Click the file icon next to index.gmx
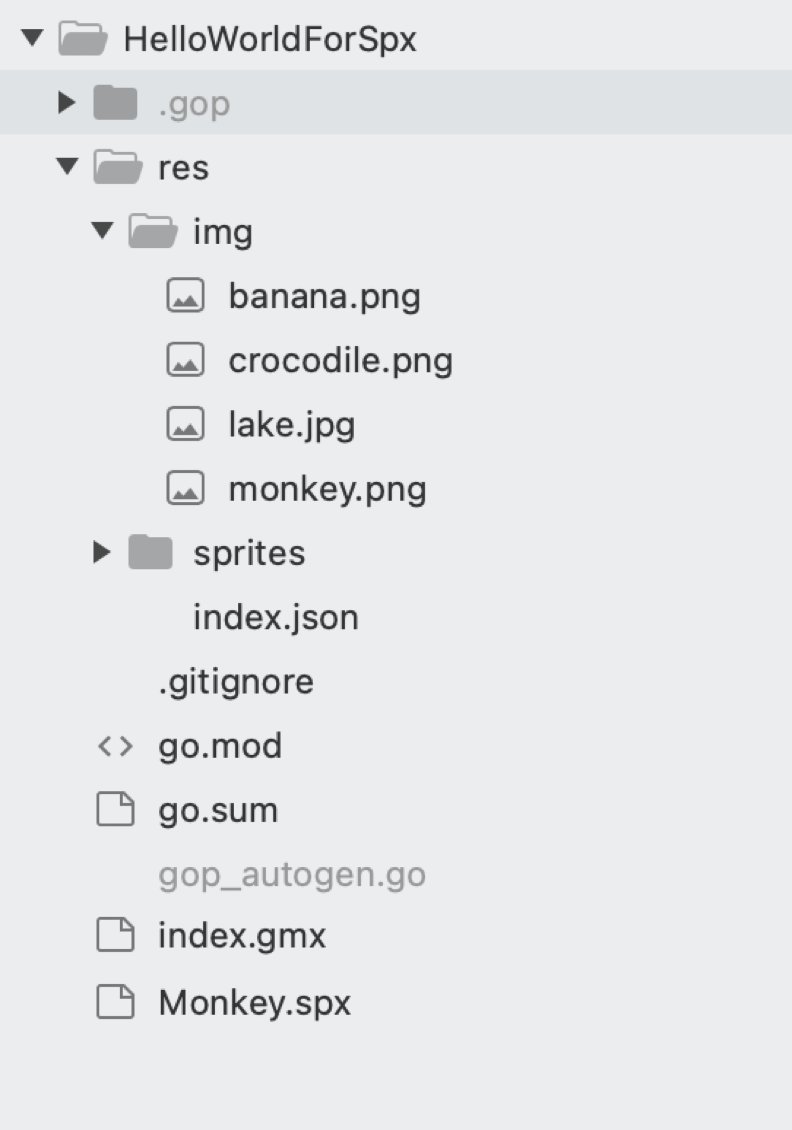The width and height of the screenshot is (792, 1130). 114,937
